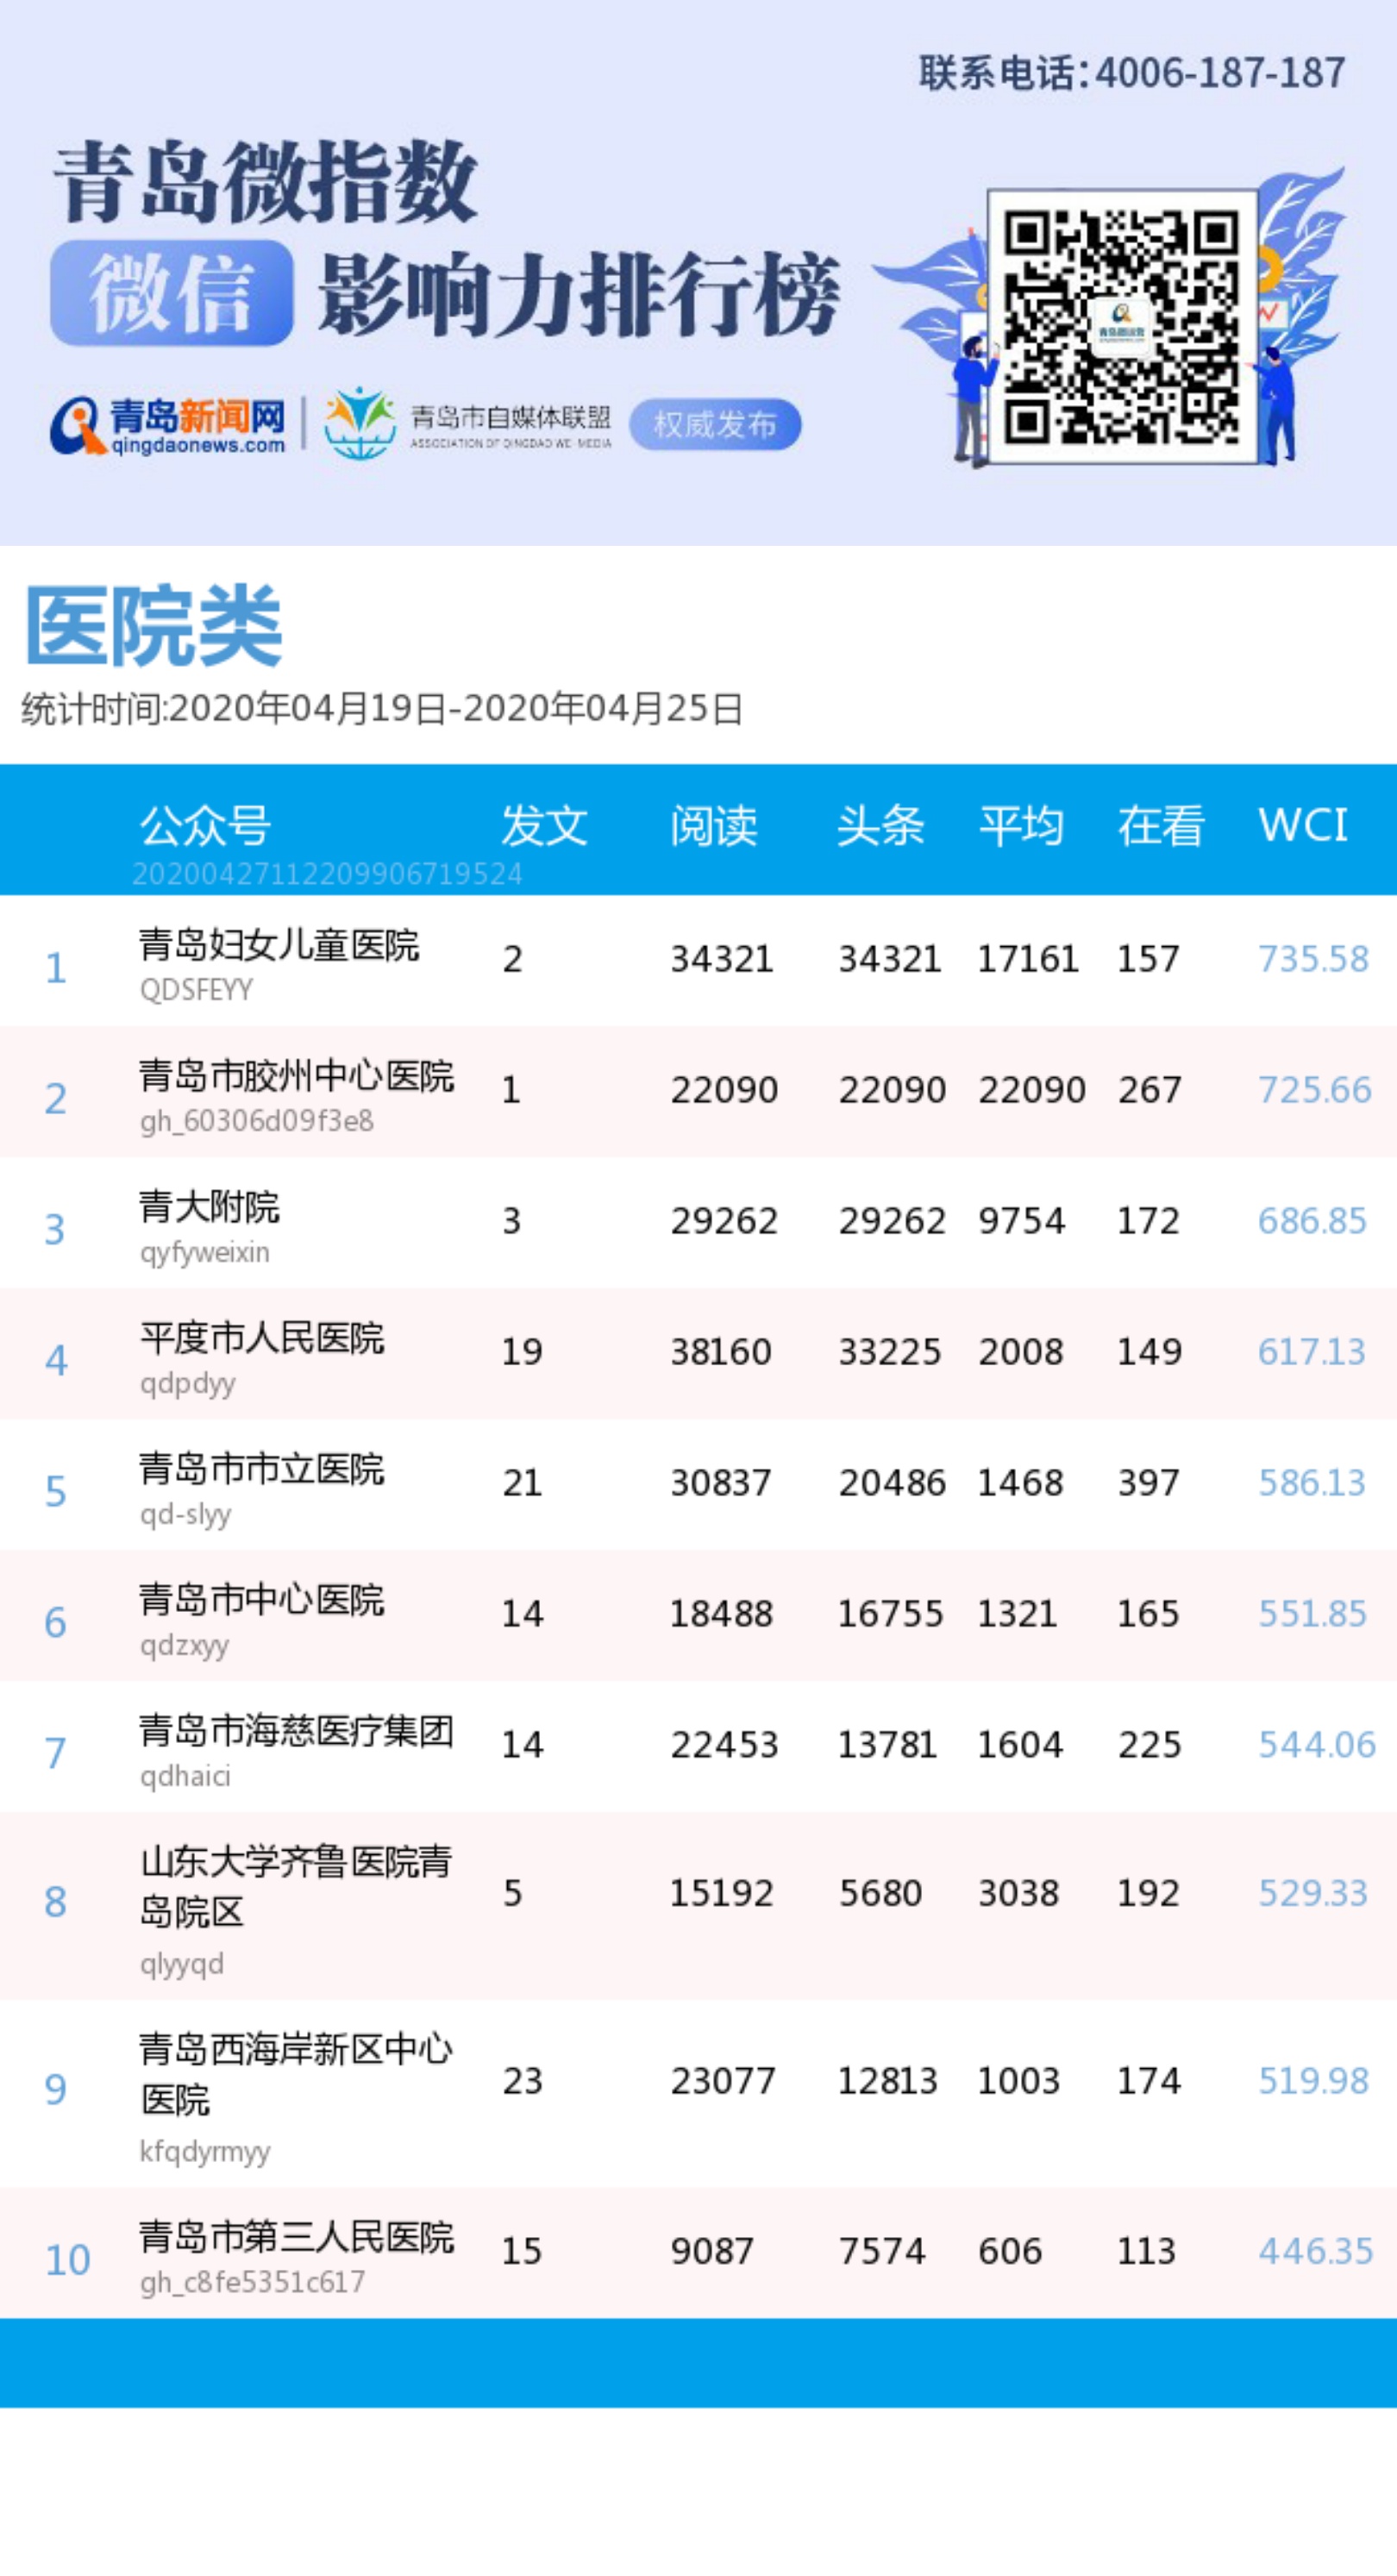Click the QR code image
The image size is (1397, 2576).
(1121, 326)
